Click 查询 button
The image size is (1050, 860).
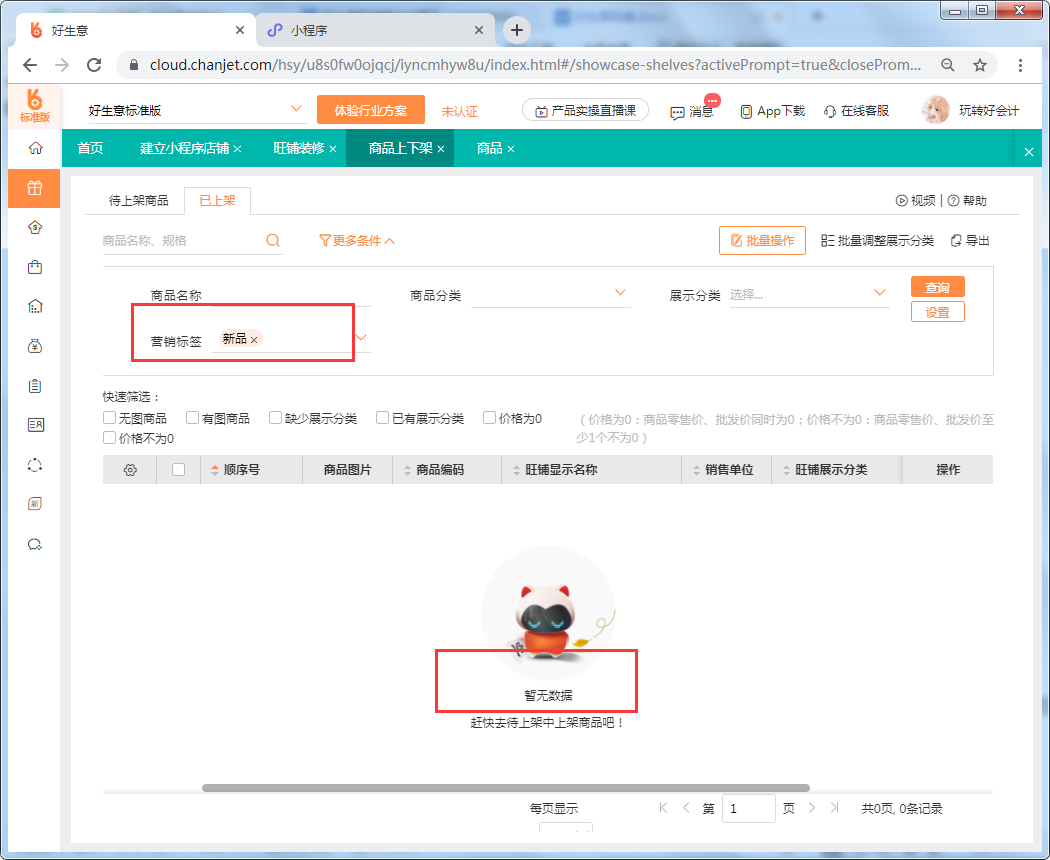(x=938, y=287)
